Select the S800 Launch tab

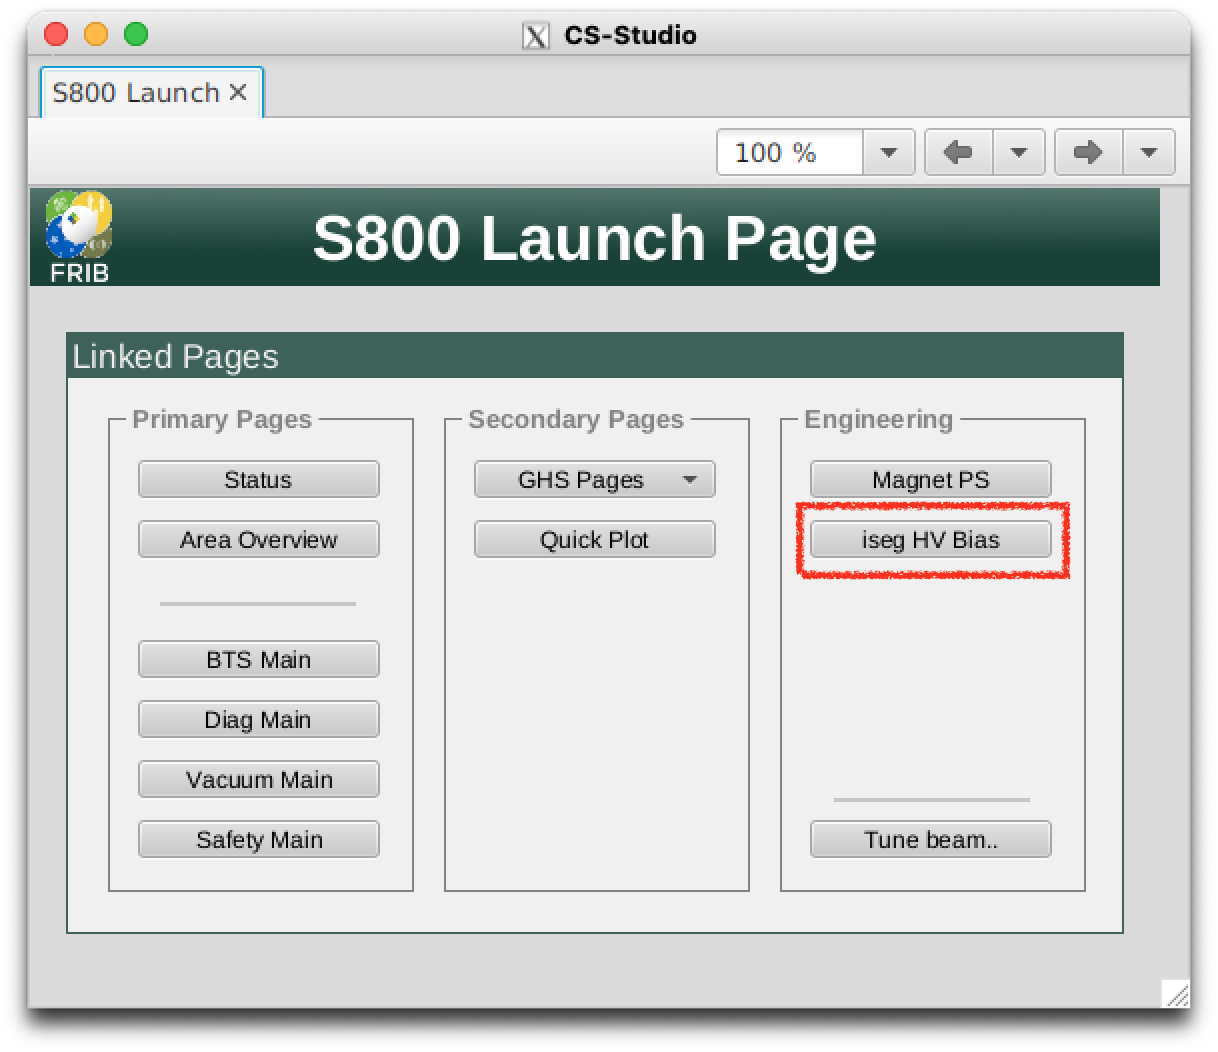coord(135,93)
